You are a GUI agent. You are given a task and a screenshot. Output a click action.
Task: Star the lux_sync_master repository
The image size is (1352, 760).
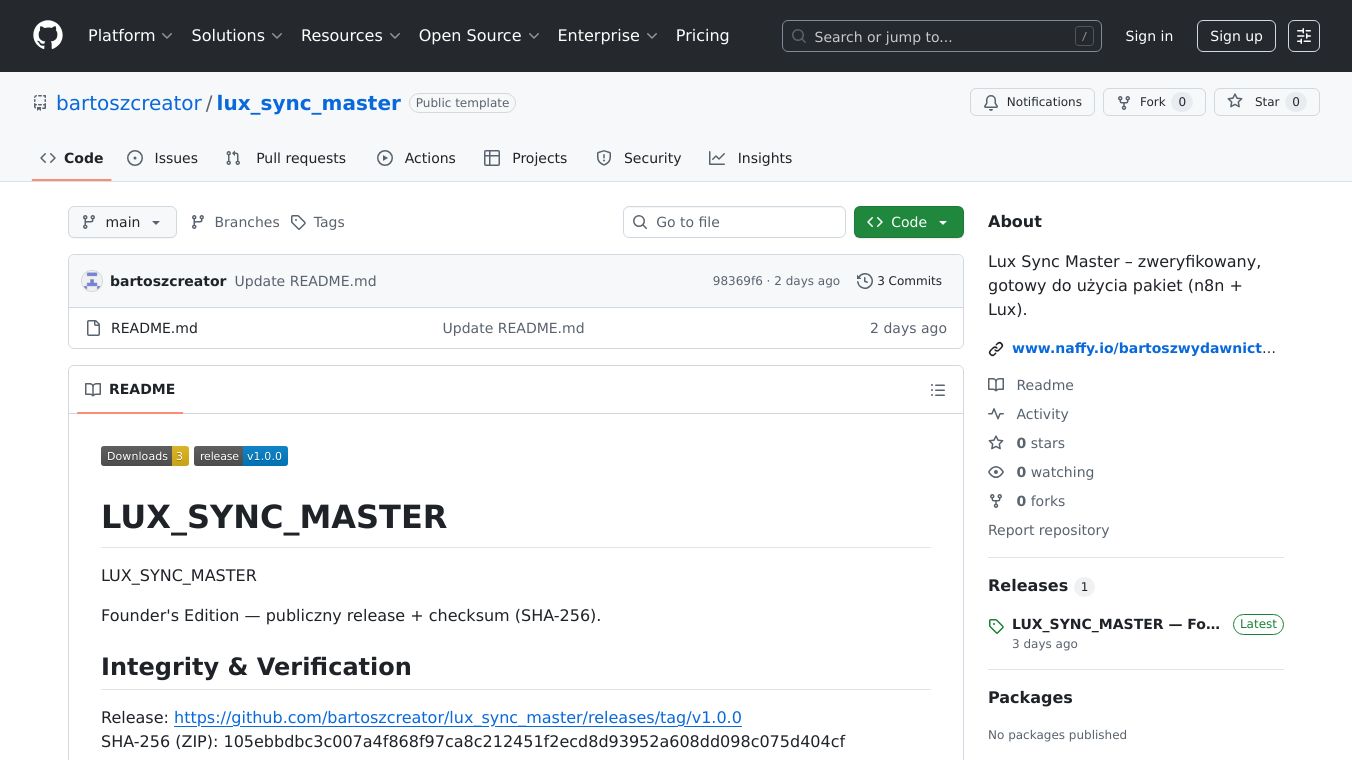(1266, 102)
